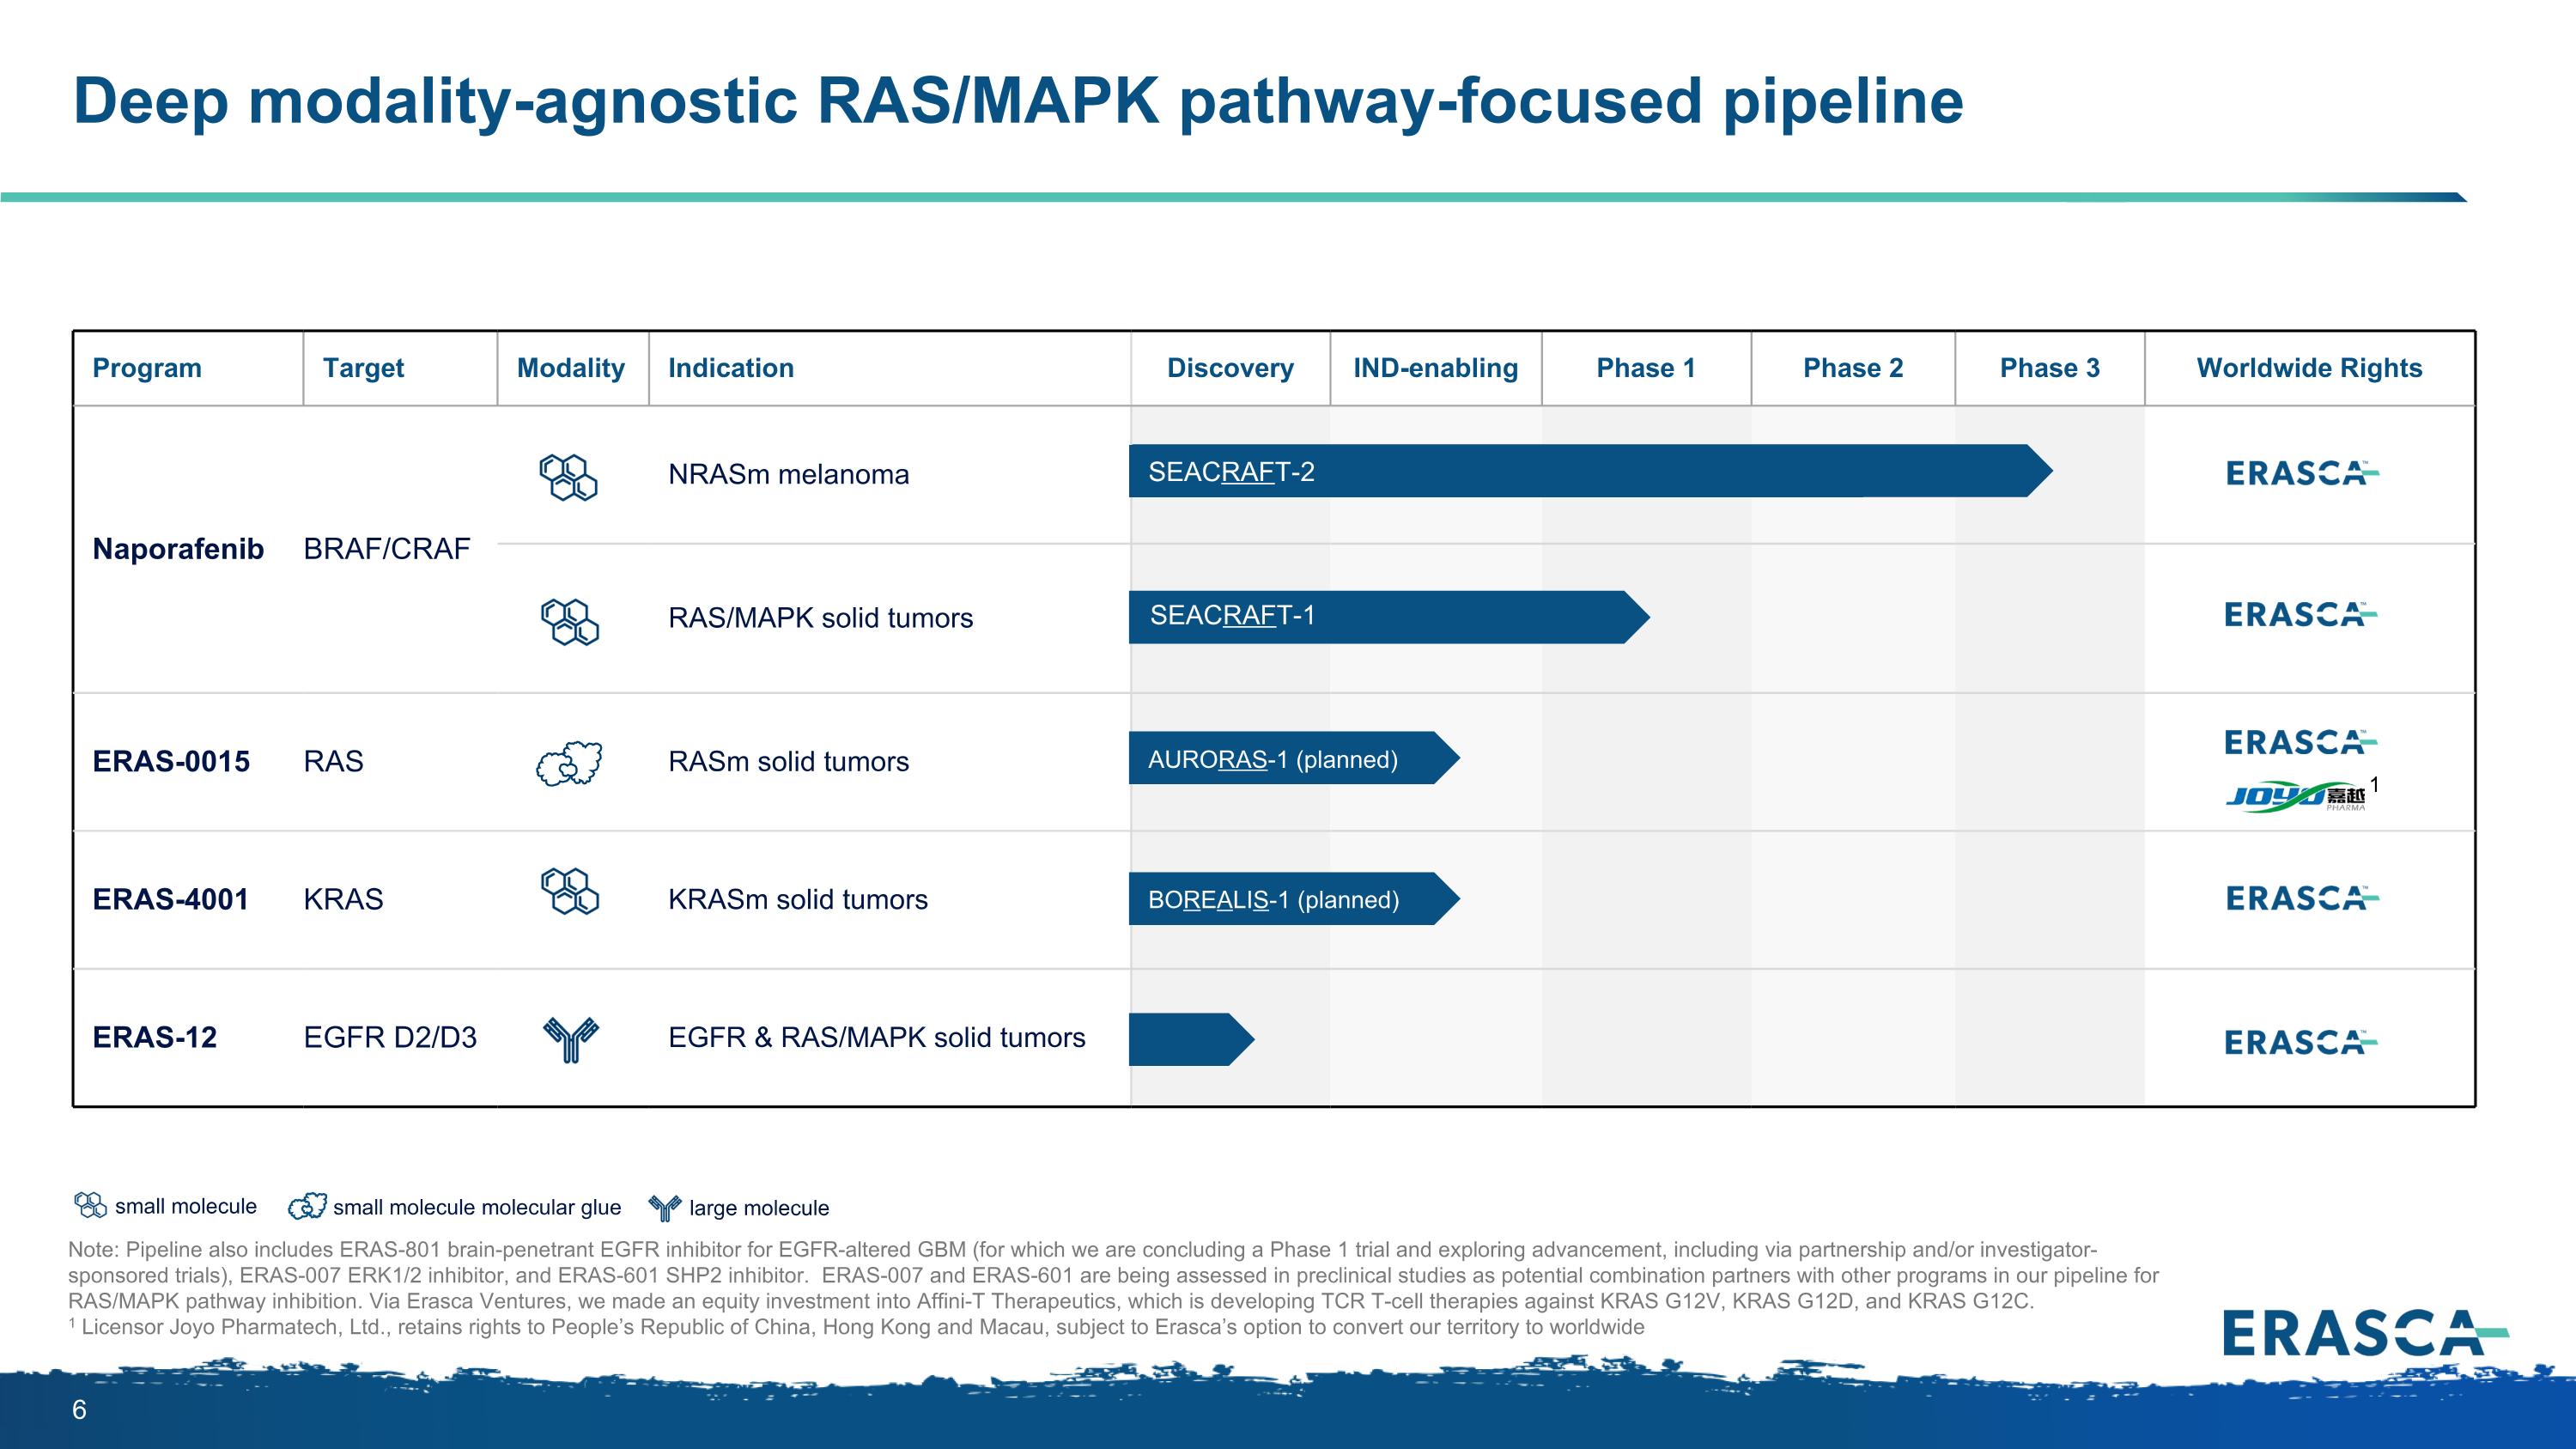This screenshot has width=2576, height=1449.
Task: Click the ERAS-0015 molecular glue icon
Action: [x=569, y=764]
